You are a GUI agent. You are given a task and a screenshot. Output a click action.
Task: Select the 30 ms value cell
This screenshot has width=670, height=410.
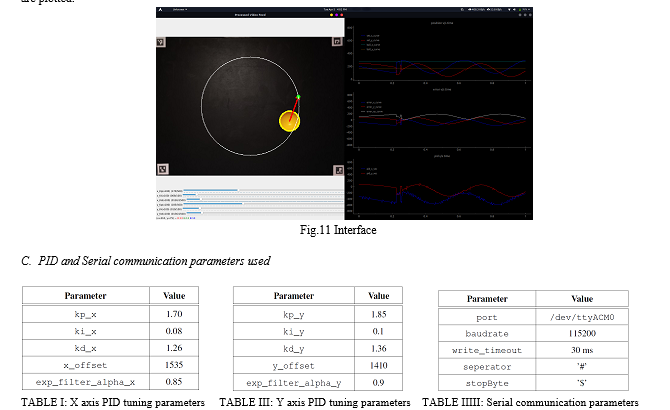point(582,350)
